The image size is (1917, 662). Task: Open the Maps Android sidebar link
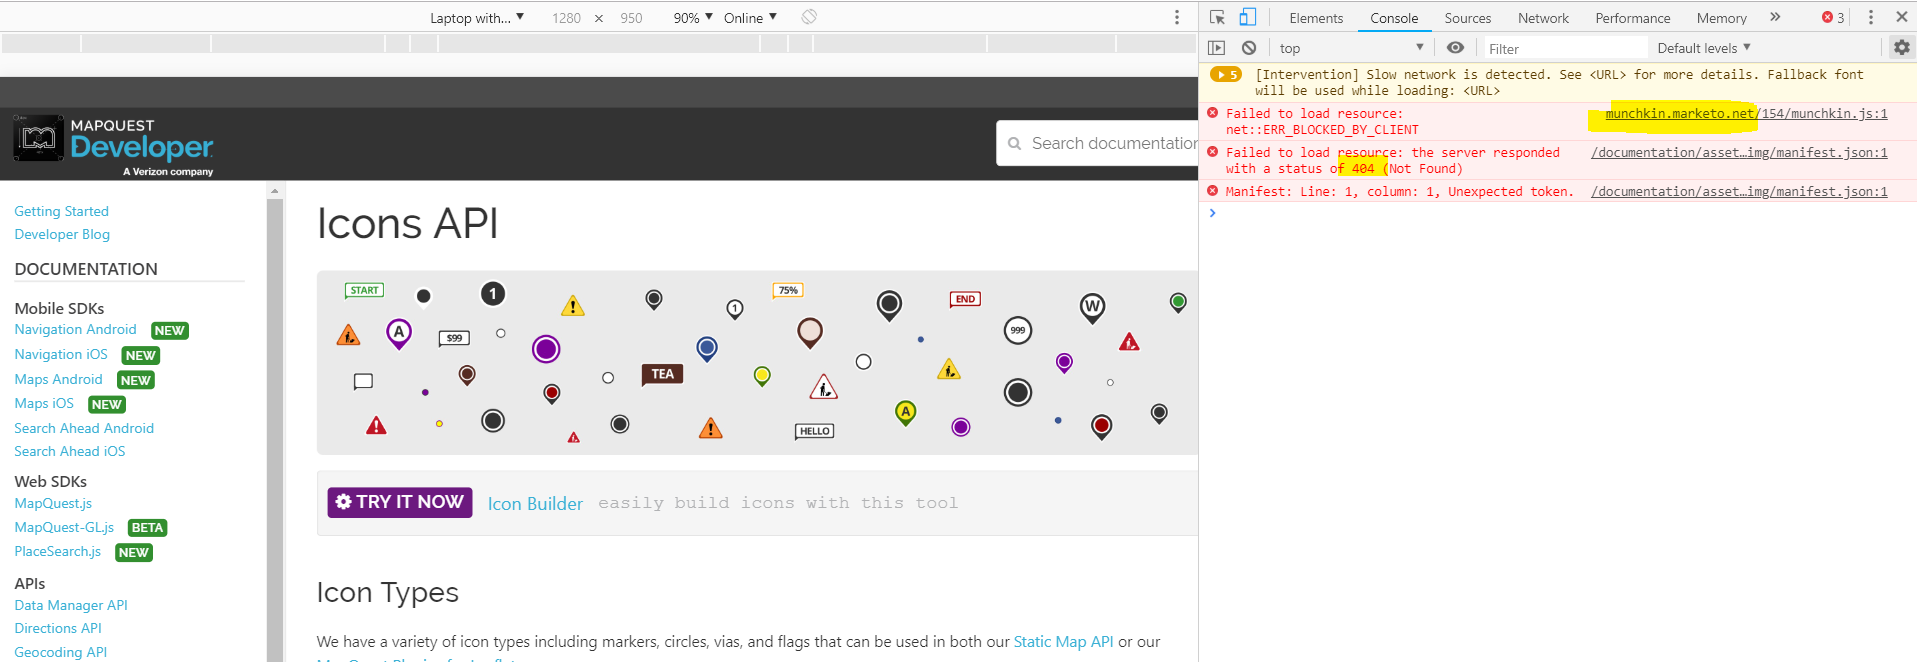(x=58, y=379)
